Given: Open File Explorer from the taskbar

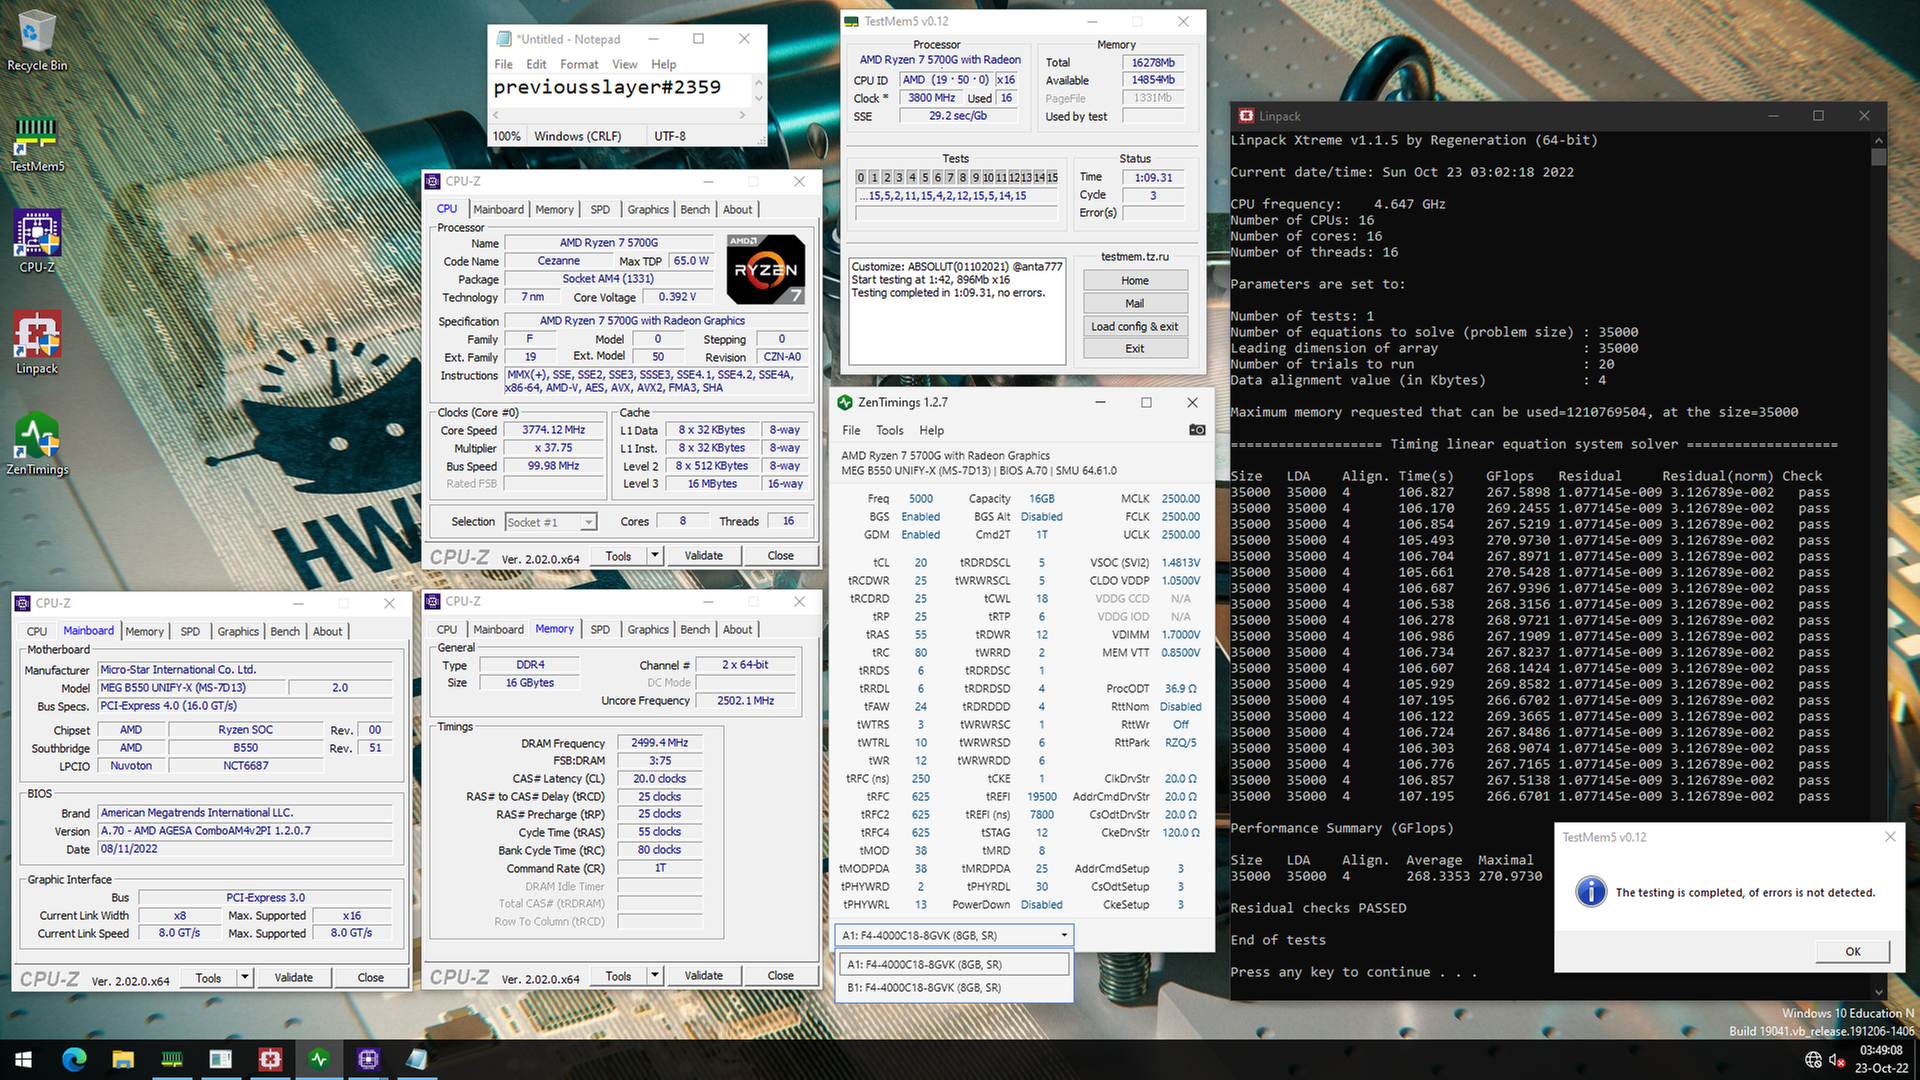Looking at the screenshot, I should (123, 1059).
